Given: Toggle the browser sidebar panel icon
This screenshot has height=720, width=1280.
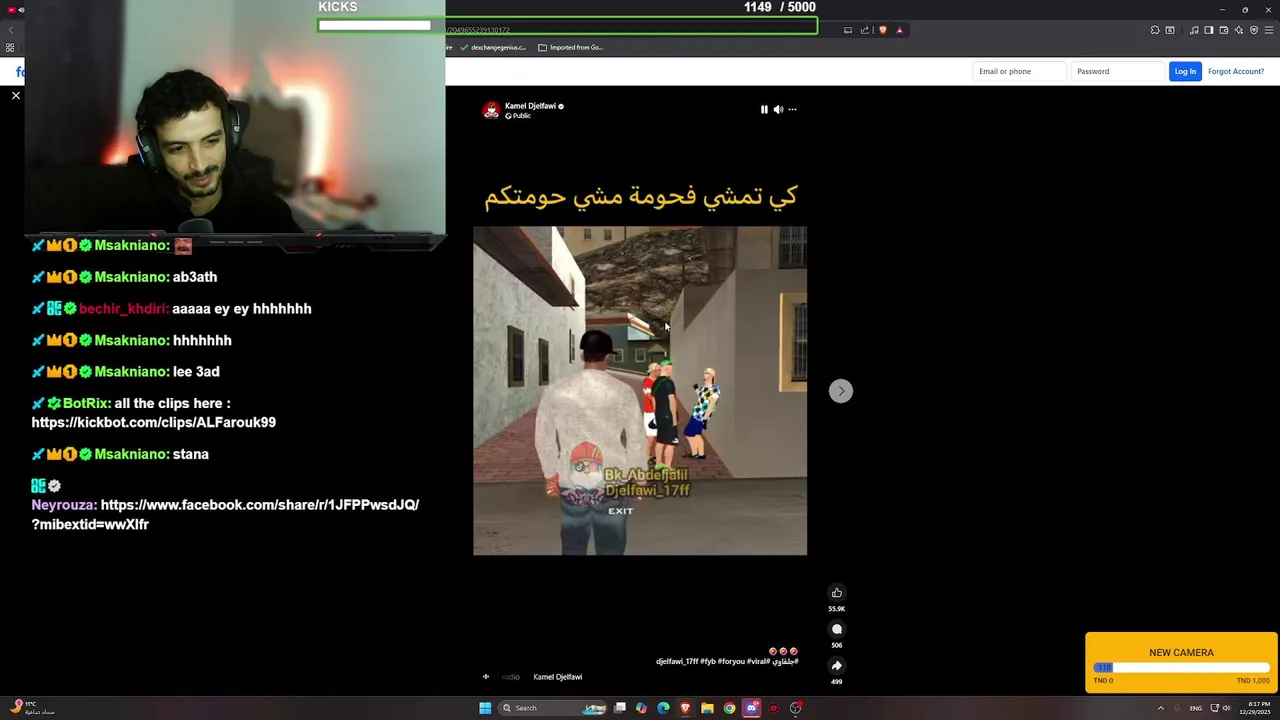Looking at the screenshot, I should (1209, 30).
